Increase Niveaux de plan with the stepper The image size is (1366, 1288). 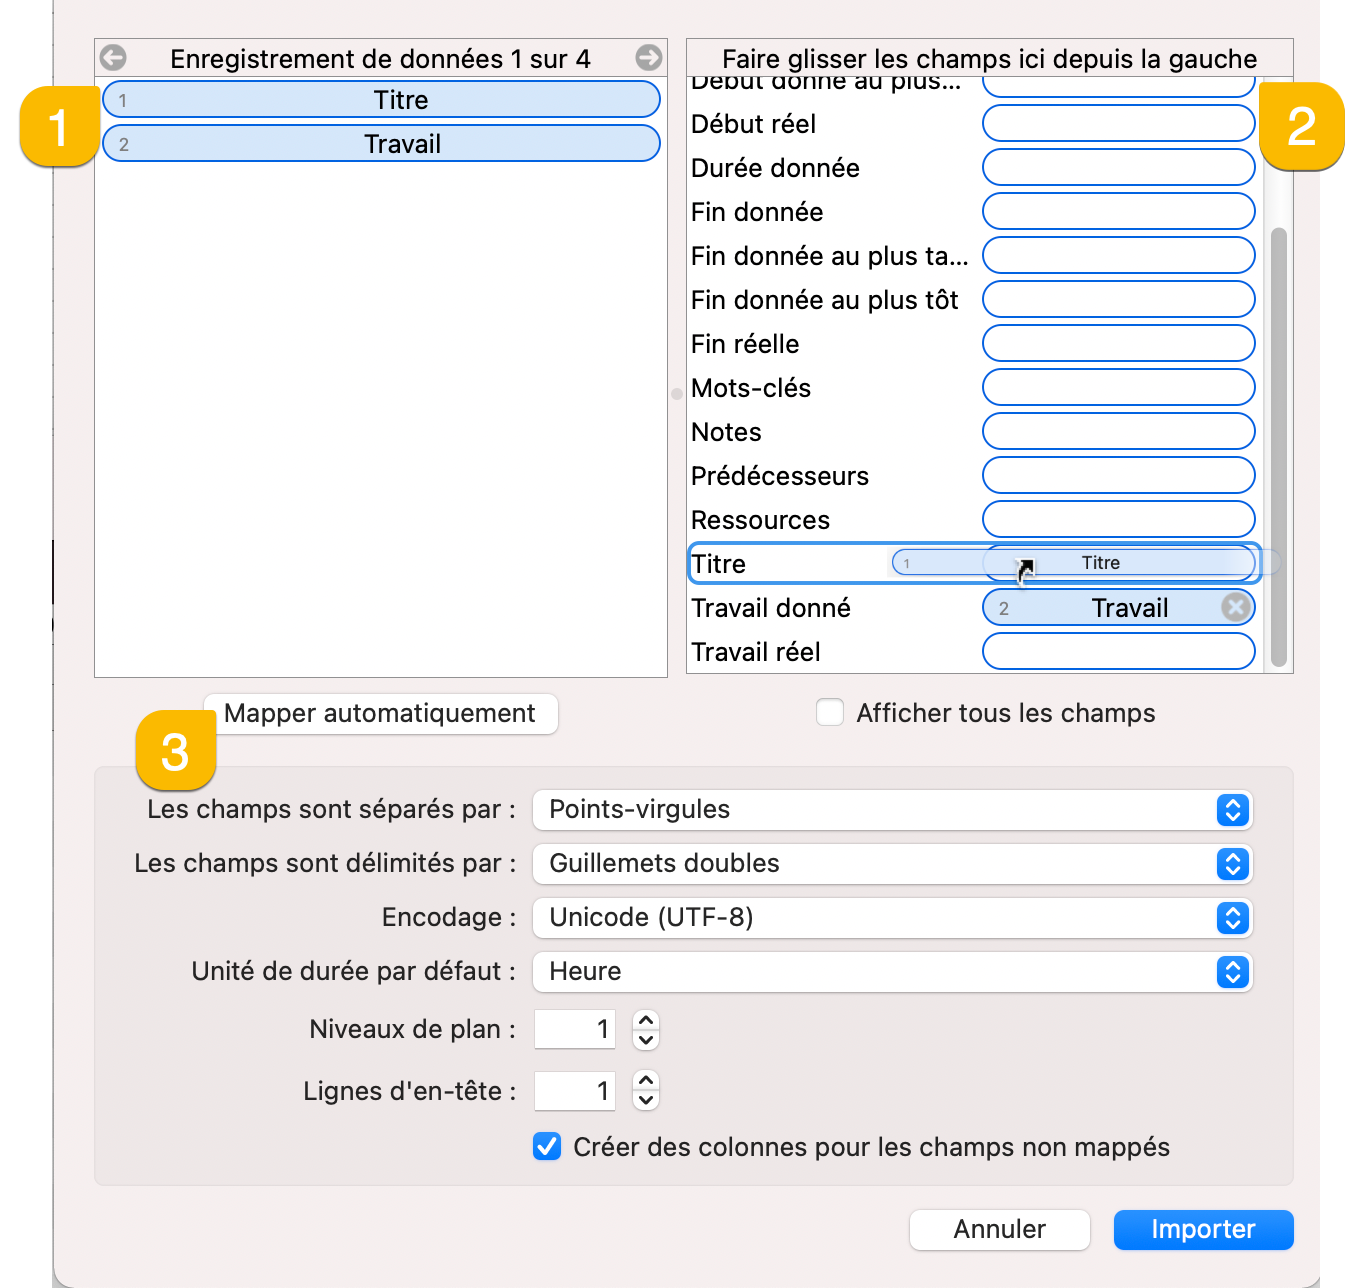tap(646, 1021)
